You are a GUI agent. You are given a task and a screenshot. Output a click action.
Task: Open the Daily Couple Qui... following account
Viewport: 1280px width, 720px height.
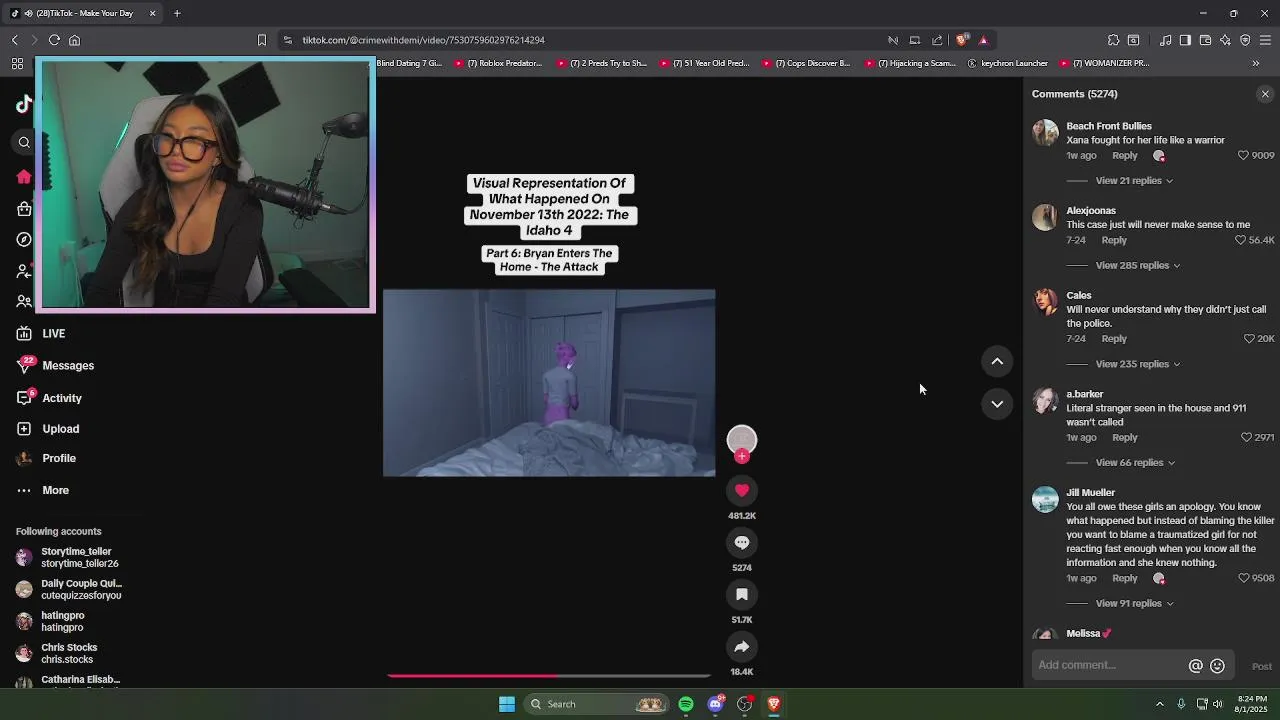point(69,589)
